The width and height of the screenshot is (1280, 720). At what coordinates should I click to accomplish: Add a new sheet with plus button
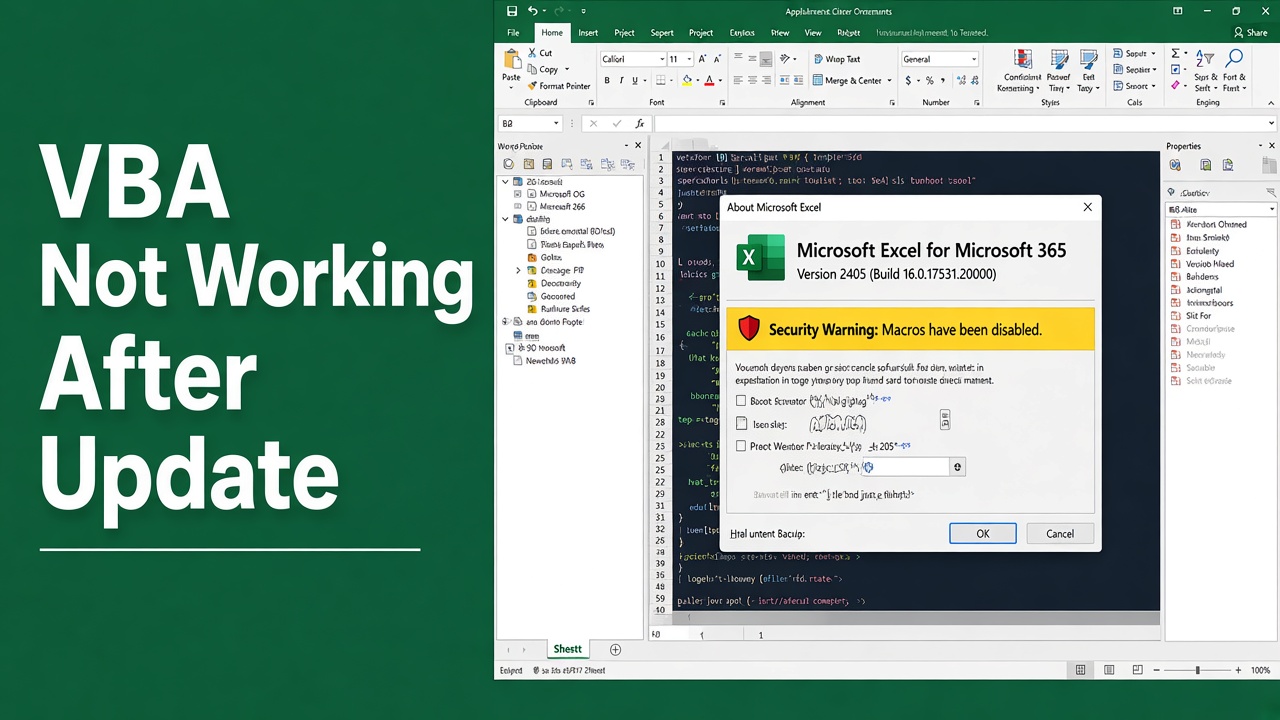pyautogui.click(x=615, y=650)
